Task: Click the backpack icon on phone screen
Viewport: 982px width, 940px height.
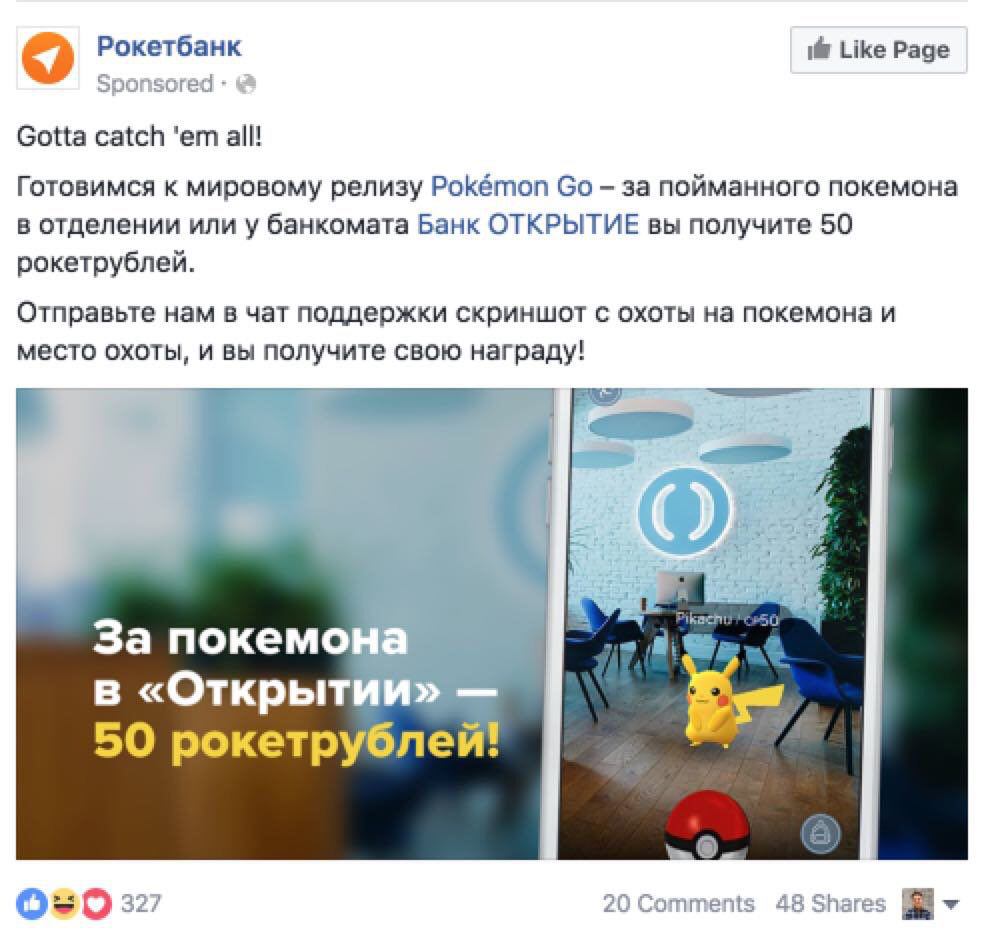Action: point(820,834)
